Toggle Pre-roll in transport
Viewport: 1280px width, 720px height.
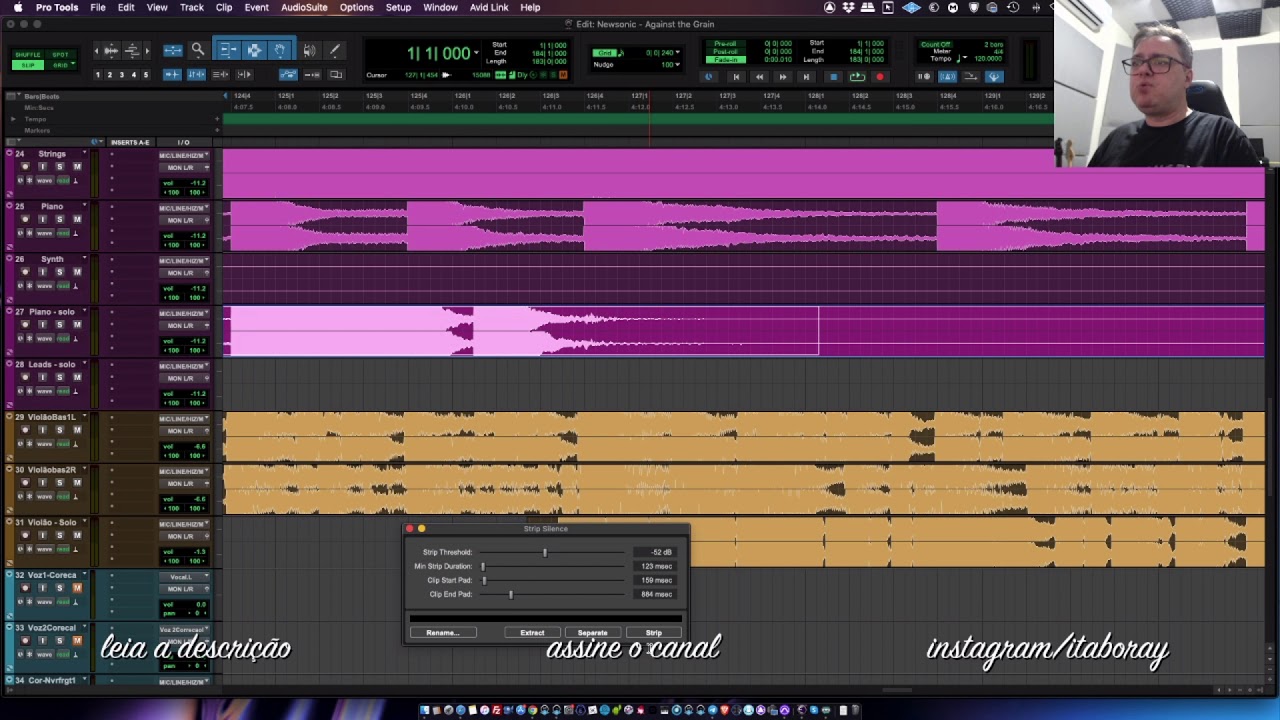click(x=725, y=44)
